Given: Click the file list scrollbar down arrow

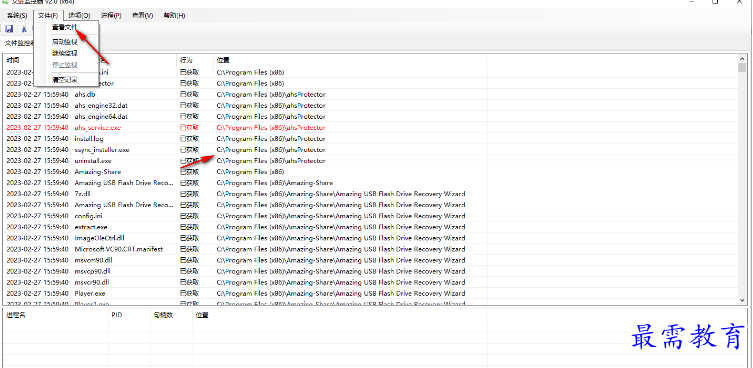Looking at the screenshot, I should coord(742,300).
